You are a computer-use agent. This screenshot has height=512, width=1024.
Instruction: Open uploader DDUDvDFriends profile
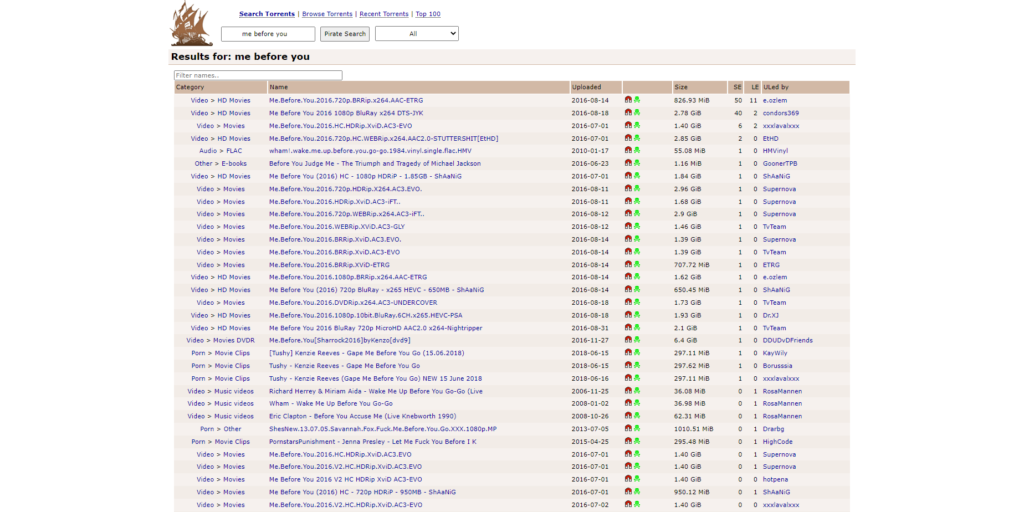(x=788, y=340)
